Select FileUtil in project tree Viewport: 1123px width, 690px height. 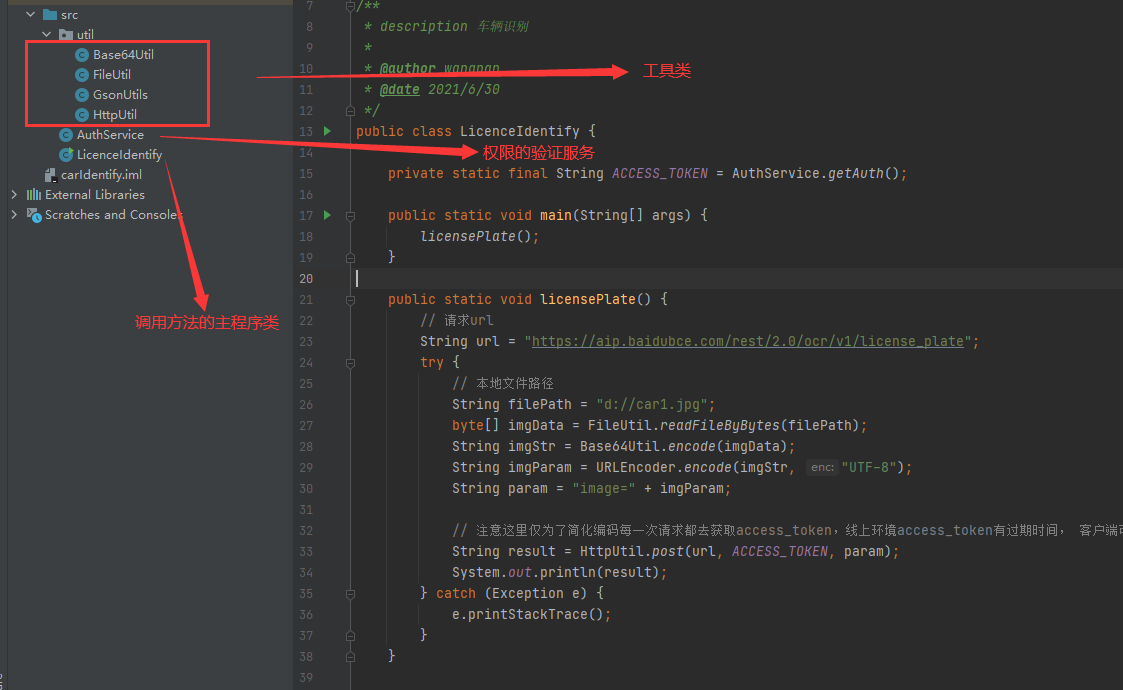click(112, 75)
